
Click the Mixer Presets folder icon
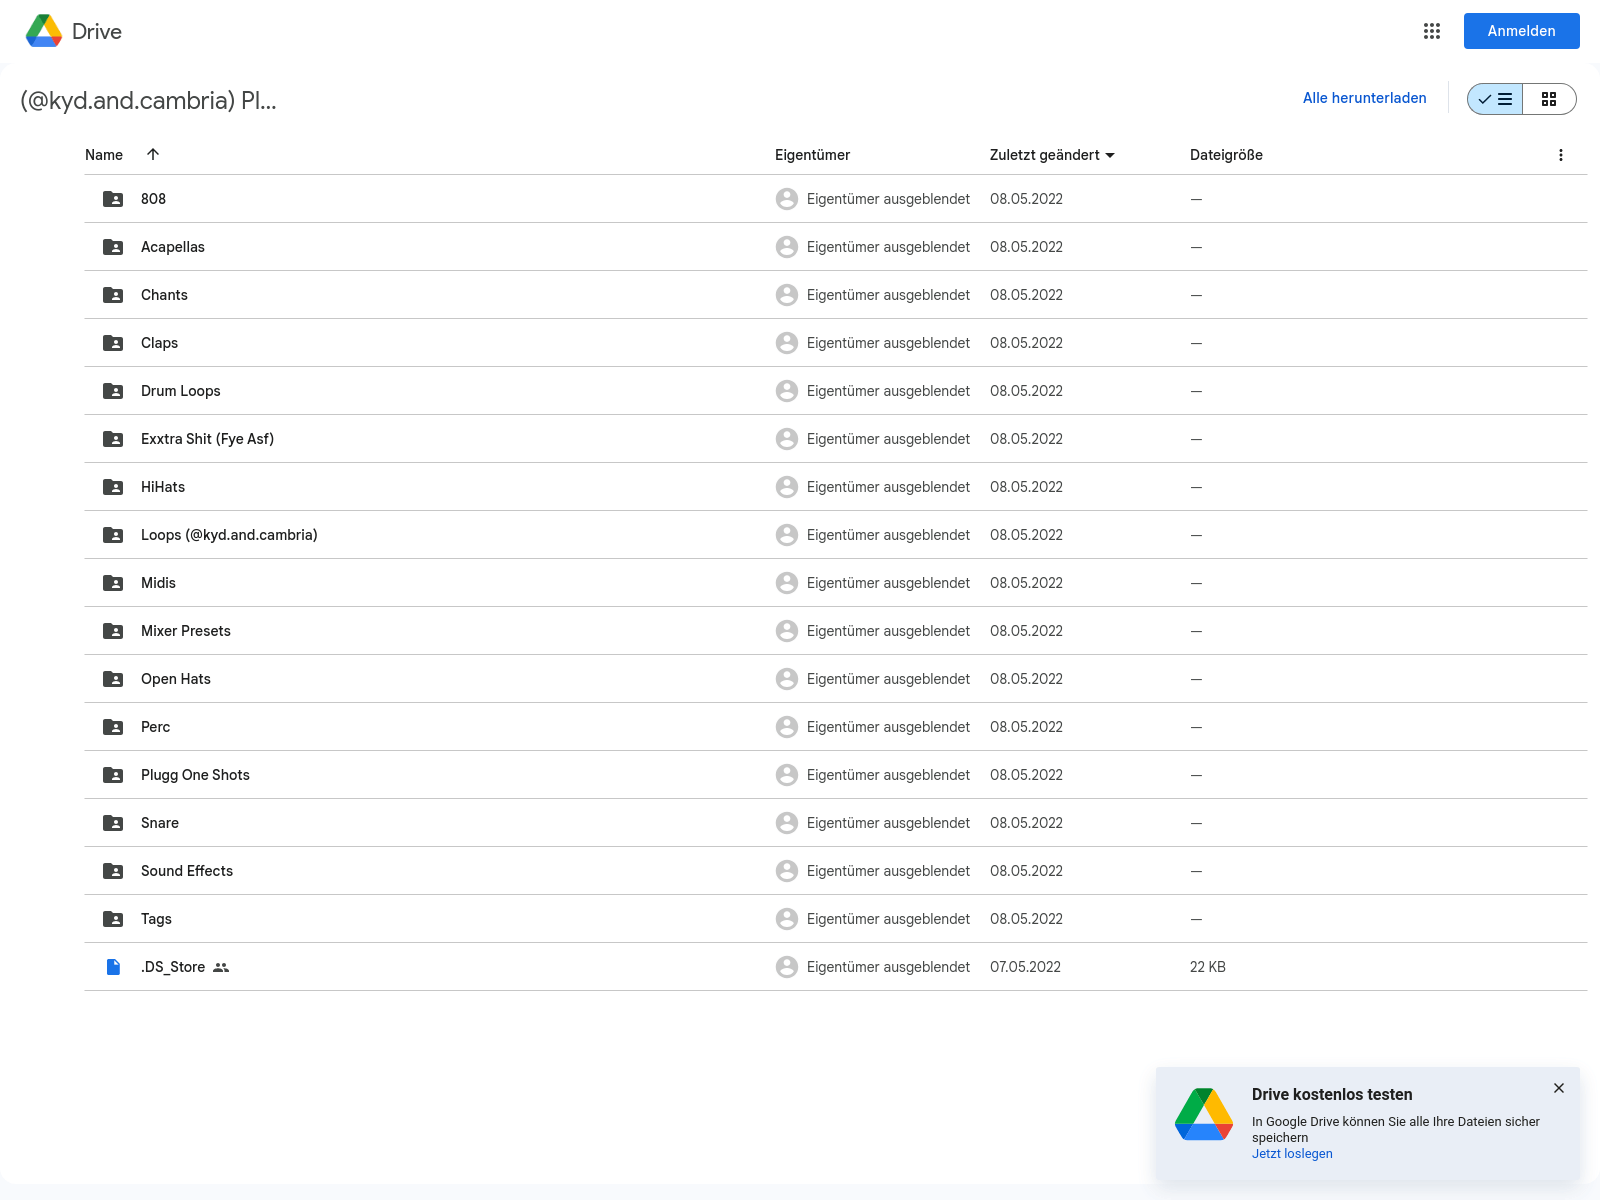point(113,631)
